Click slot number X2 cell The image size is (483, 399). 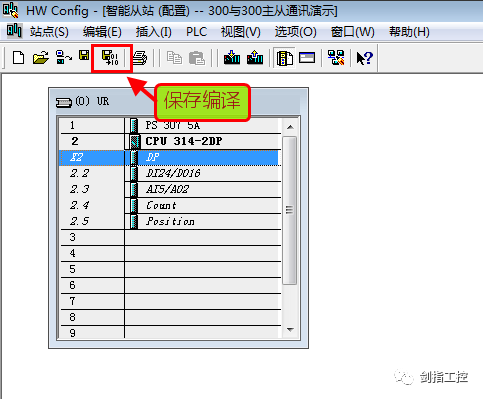[92, 157]
